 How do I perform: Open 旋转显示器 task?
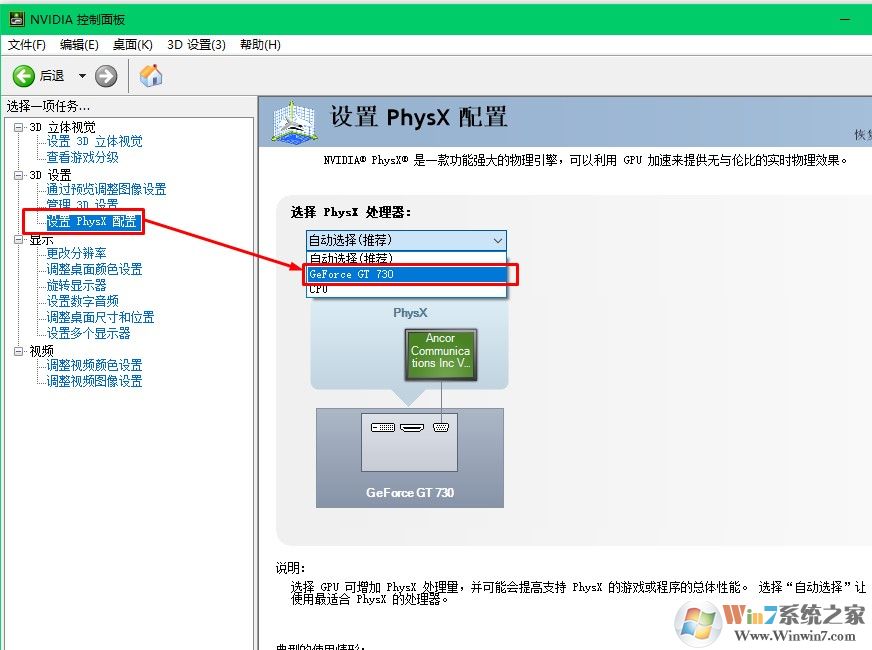tap(76, 285)
